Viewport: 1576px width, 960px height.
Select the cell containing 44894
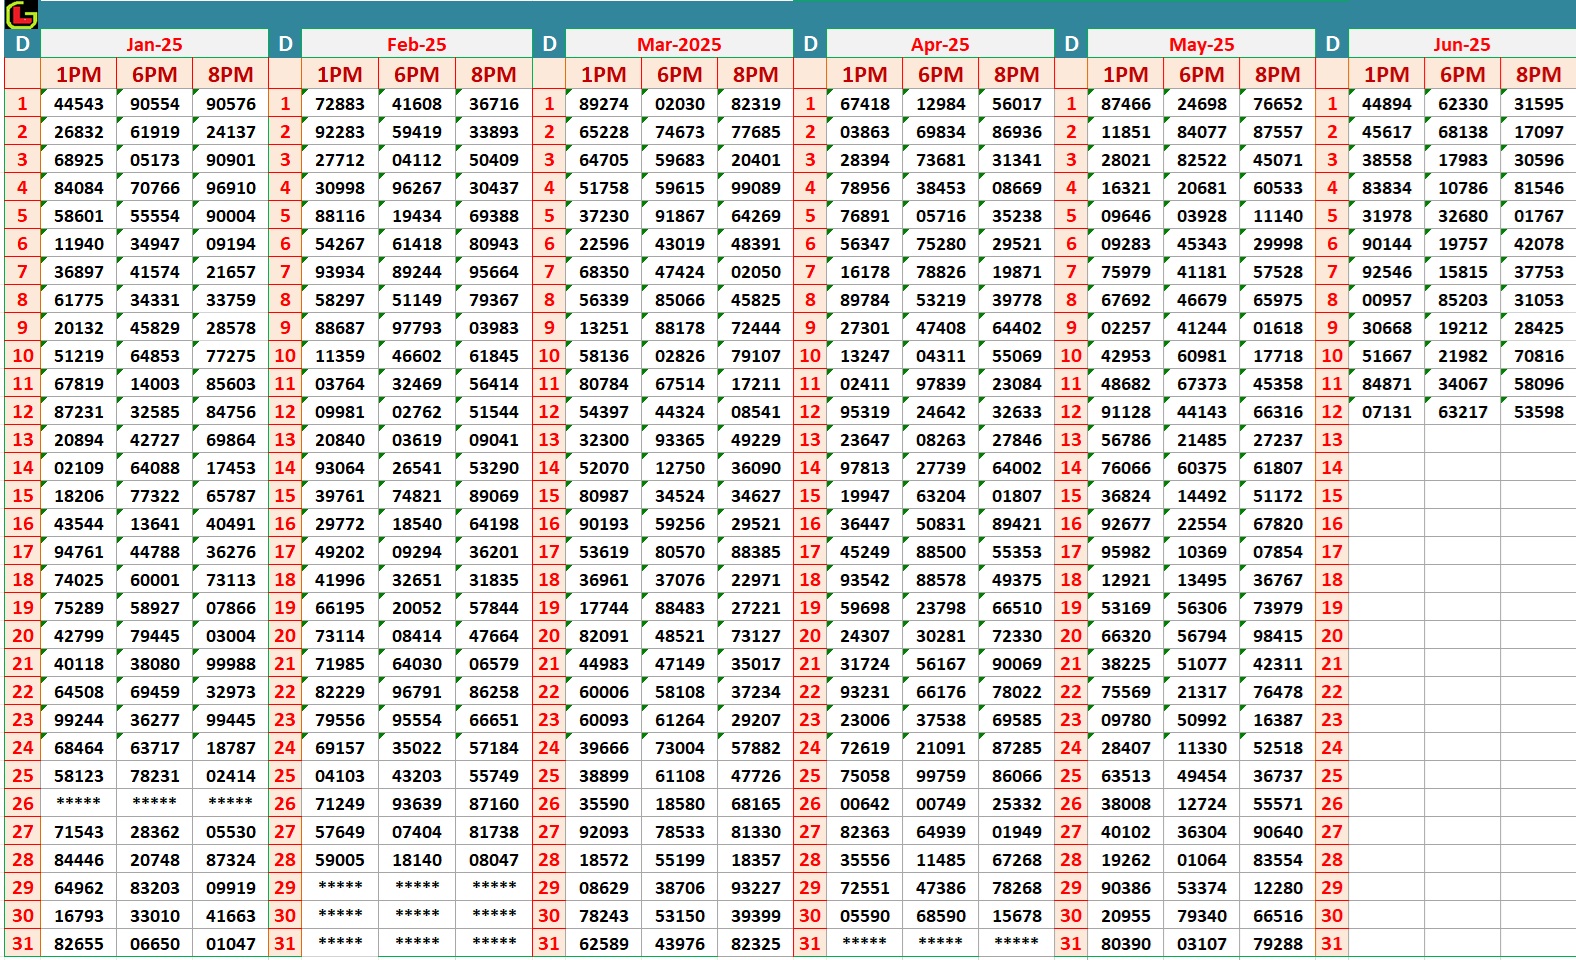1387,104
